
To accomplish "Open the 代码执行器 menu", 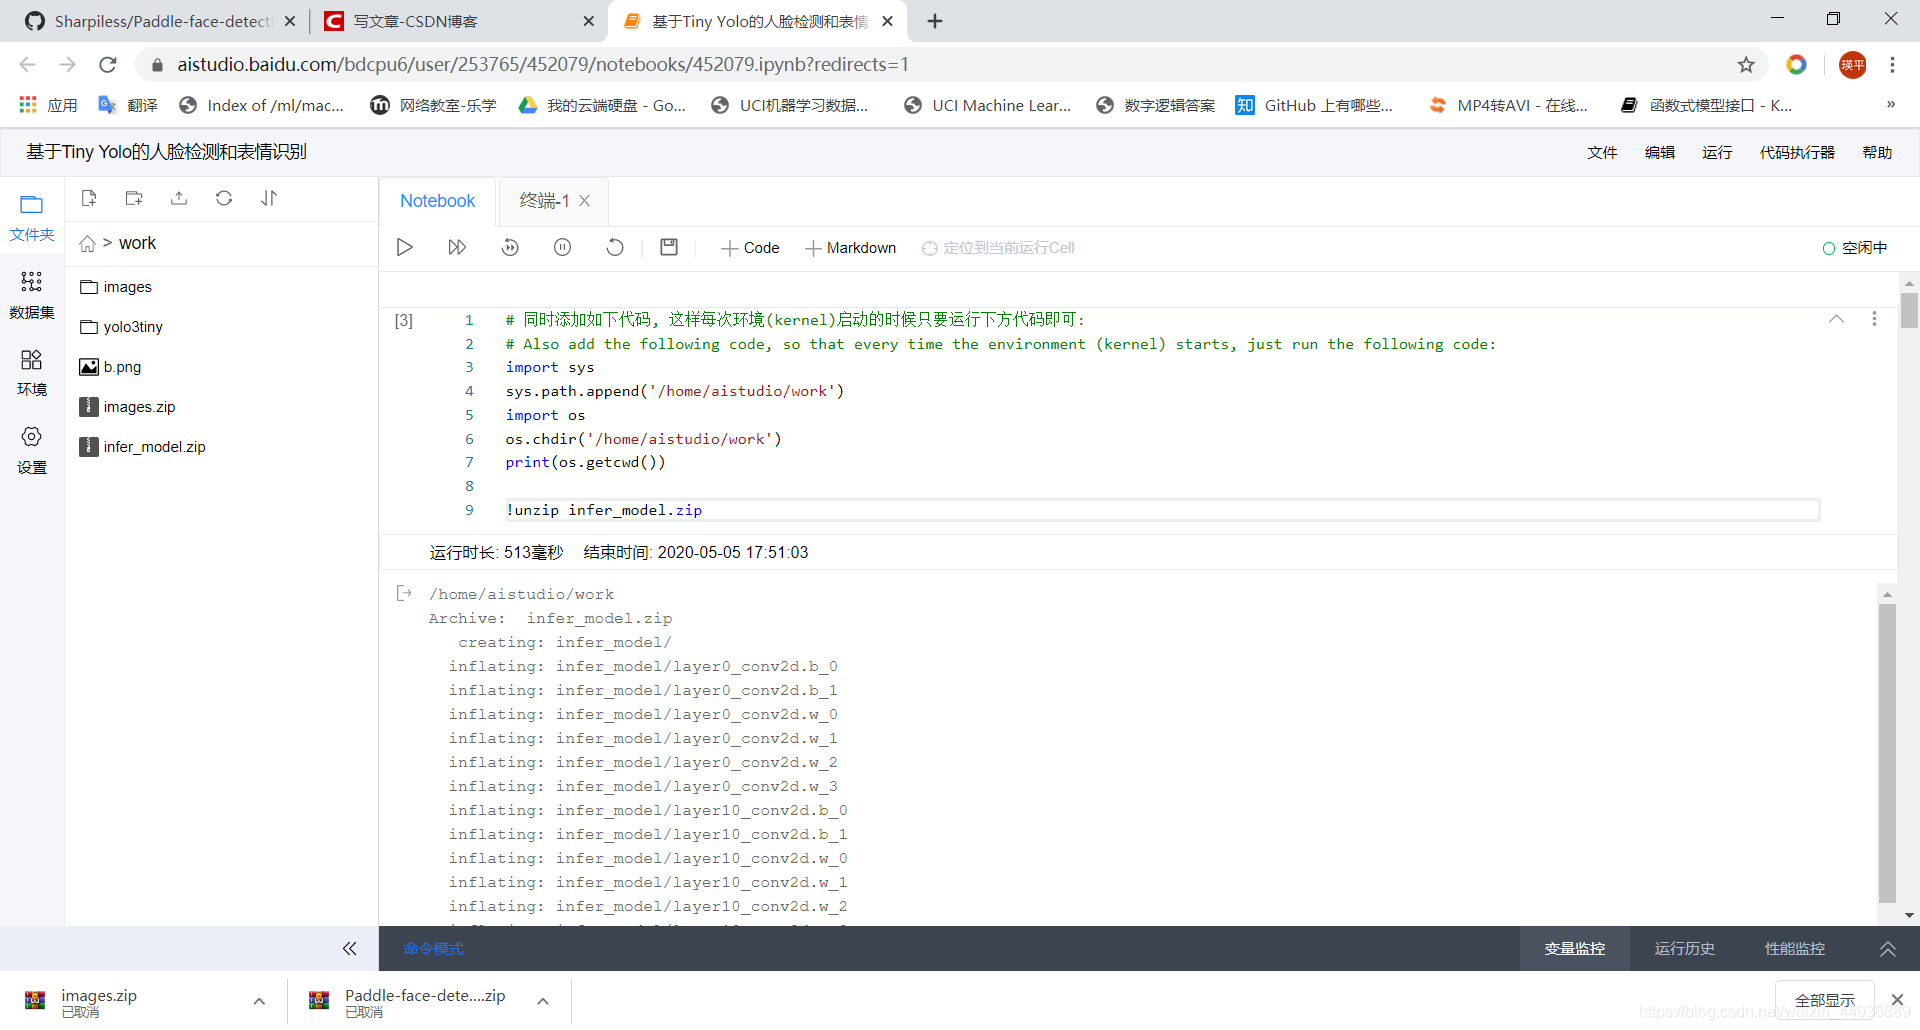I will (x=1797, y=153).
